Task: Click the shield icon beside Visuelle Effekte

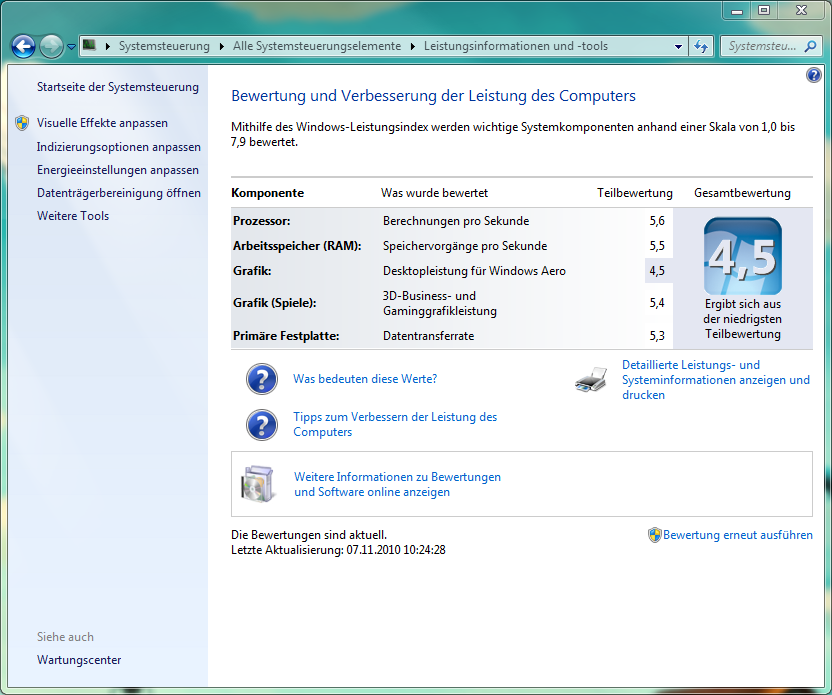Action: (x=22, y=123)
